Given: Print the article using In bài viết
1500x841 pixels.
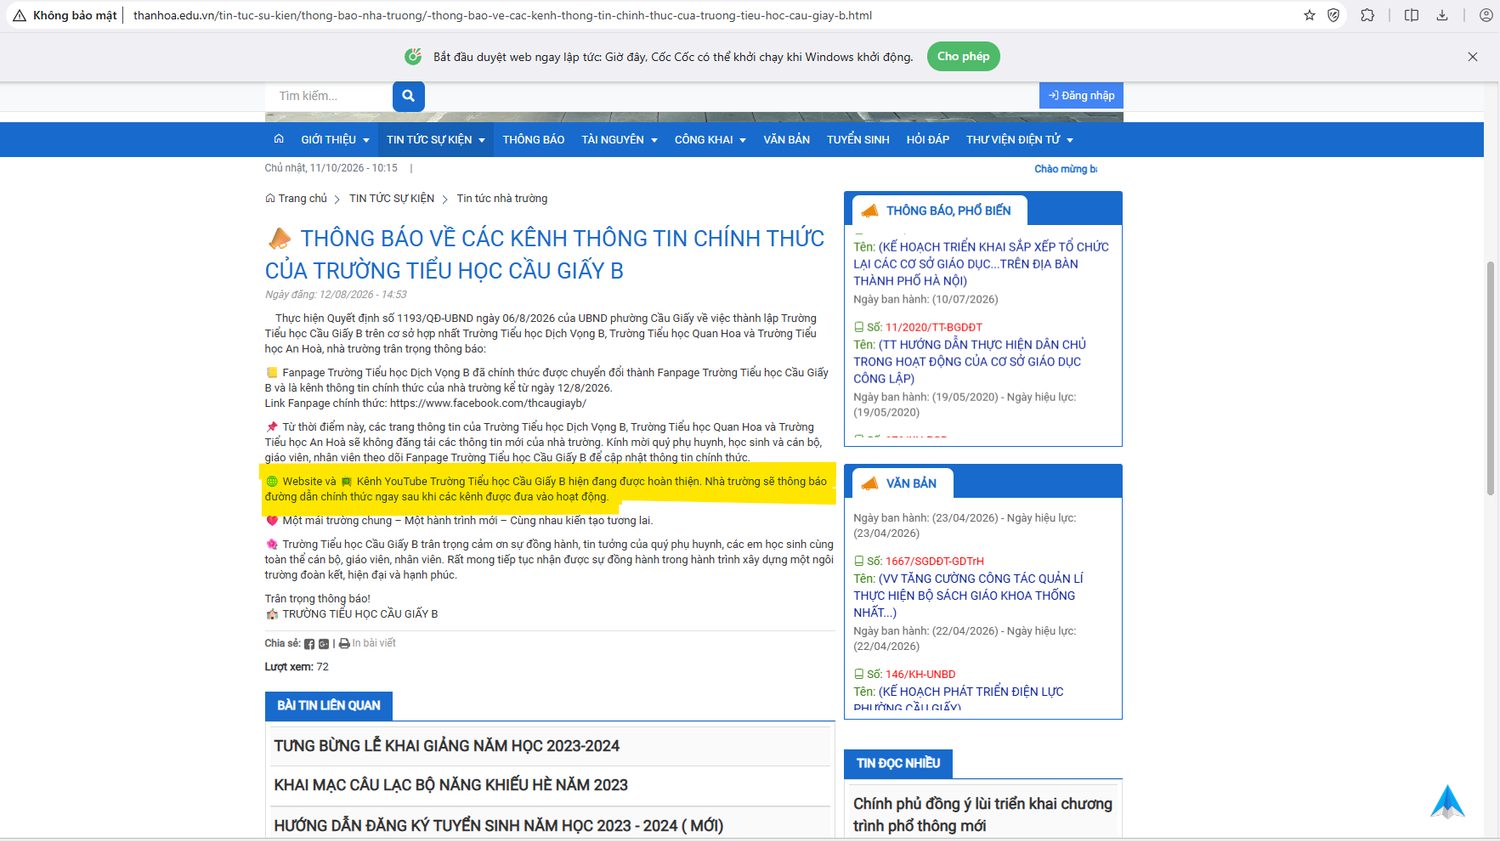Looking at the screenshot, I should [x=367, y=644].
